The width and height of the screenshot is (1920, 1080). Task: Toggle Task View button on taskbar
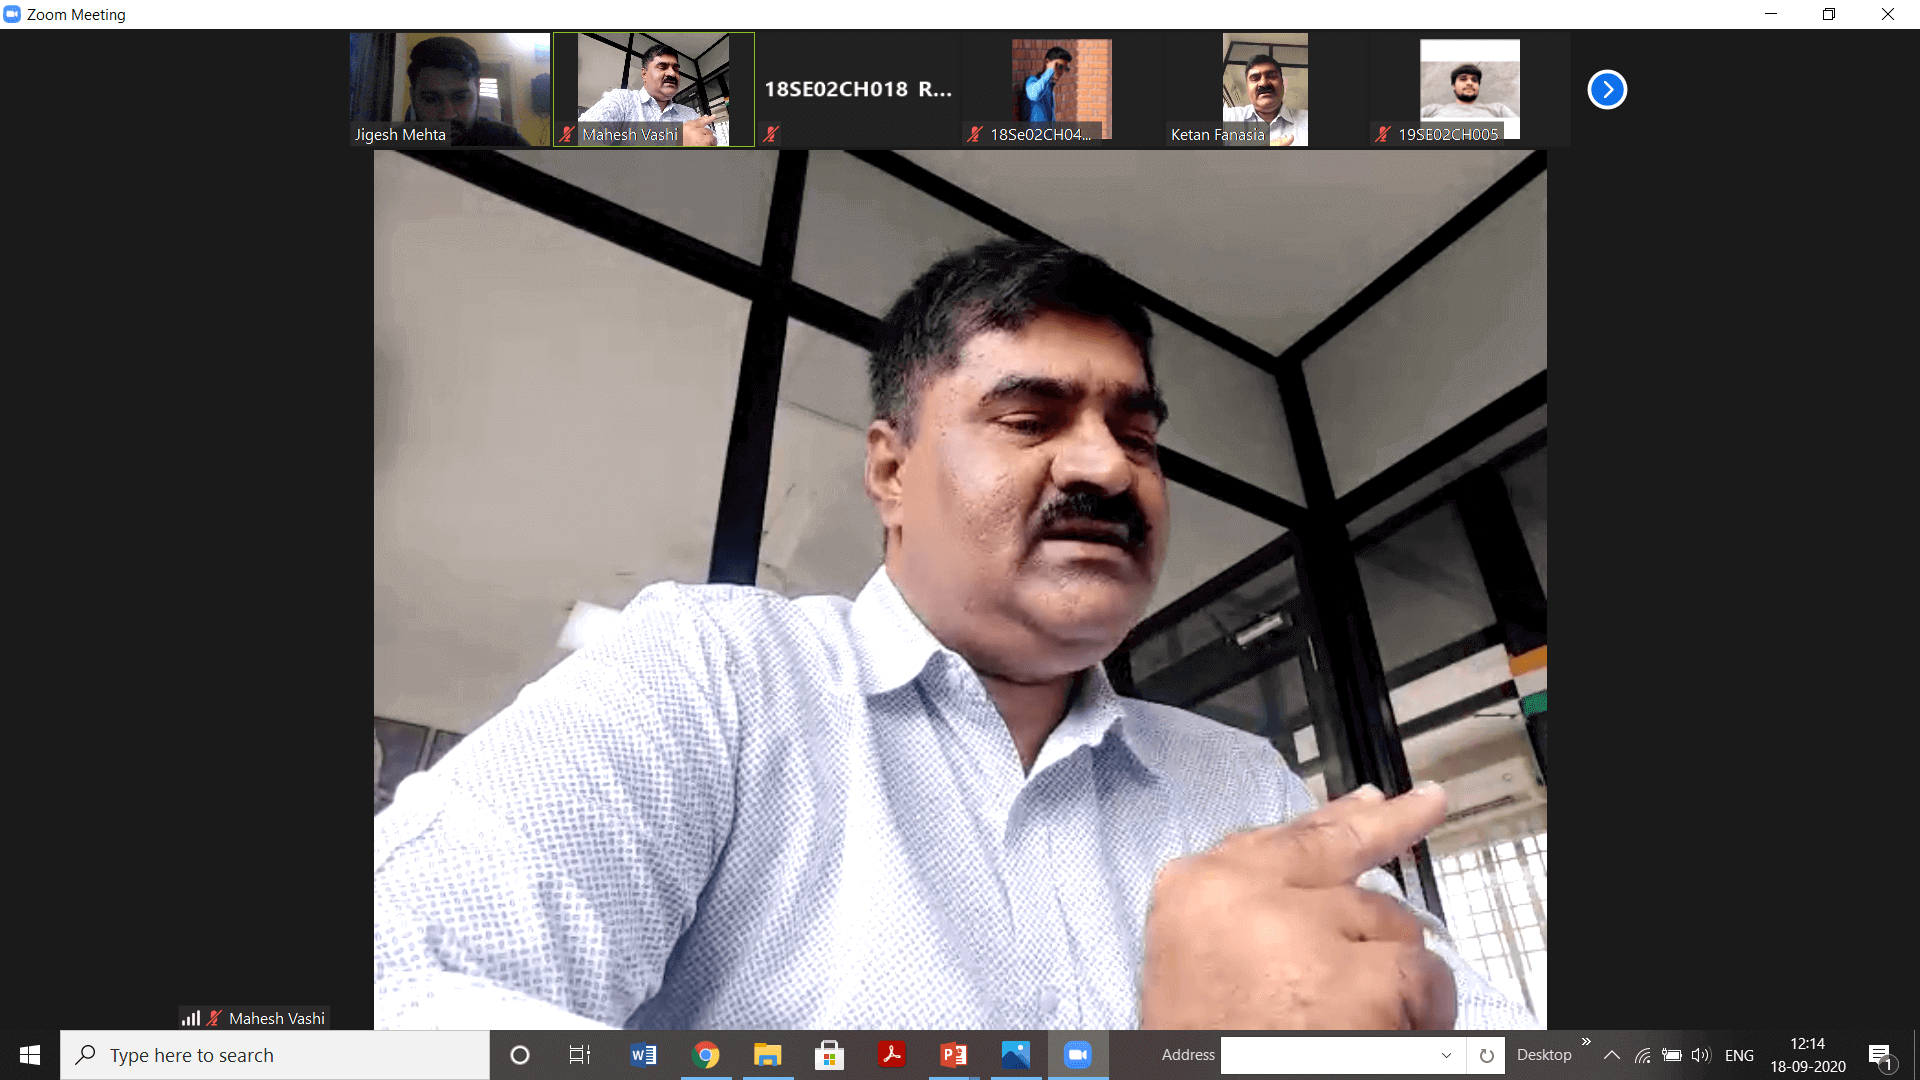580,1055
